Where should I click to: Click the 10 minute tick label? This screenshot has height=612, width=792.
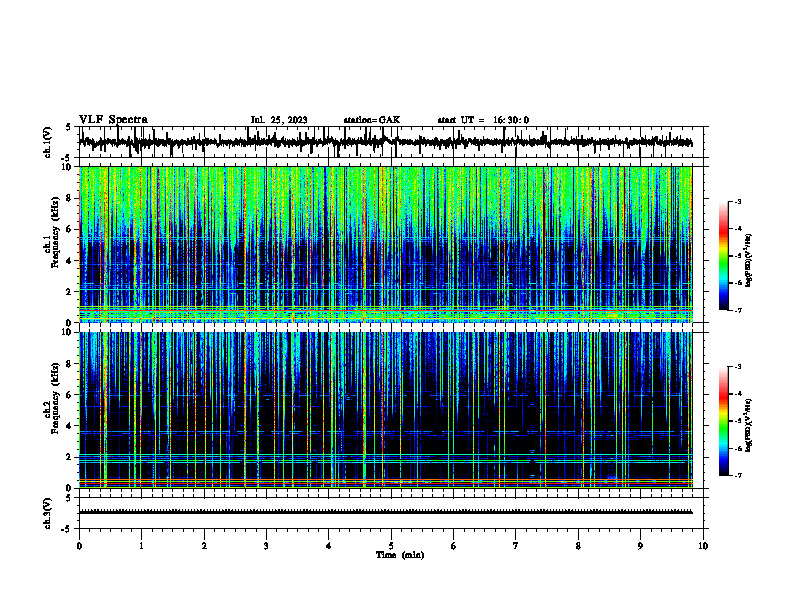coord(703,546)
